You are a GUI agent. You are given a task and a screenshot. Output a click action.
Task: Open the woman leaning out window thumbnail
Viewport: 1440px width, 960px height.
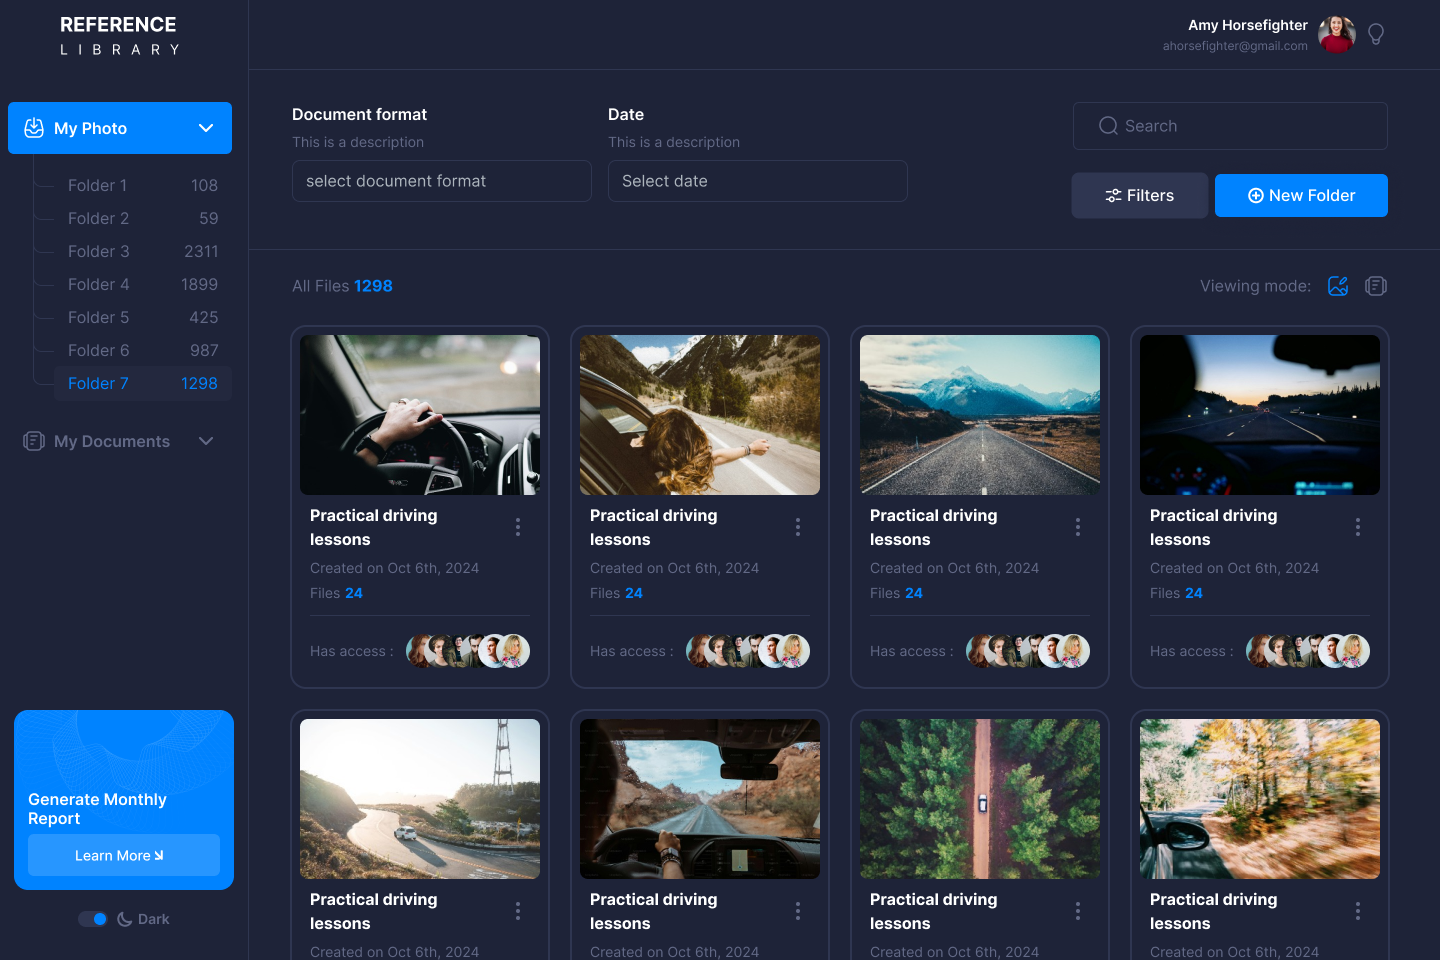[x=700, y=415]
